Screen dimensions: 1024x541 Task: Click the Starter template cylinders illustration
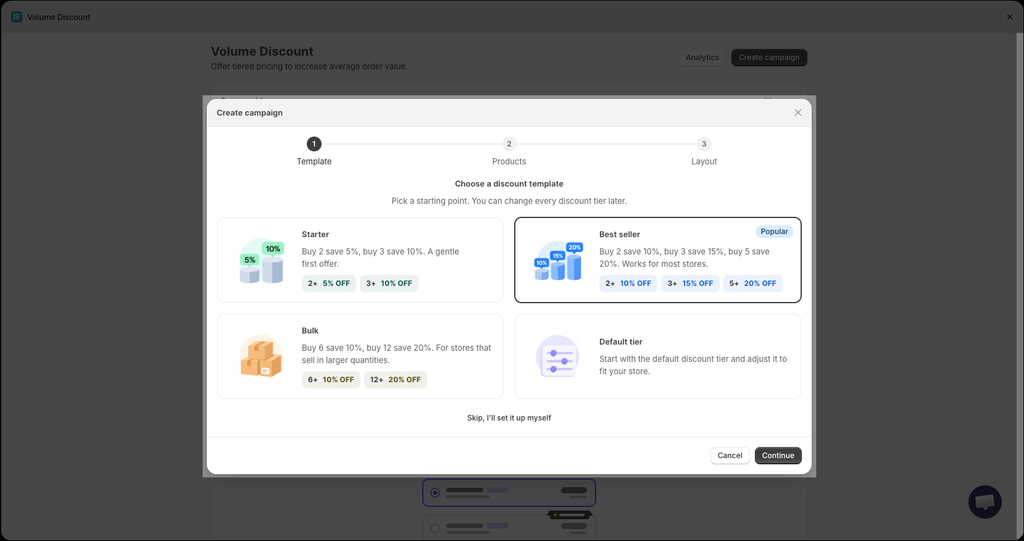point(261,261)
